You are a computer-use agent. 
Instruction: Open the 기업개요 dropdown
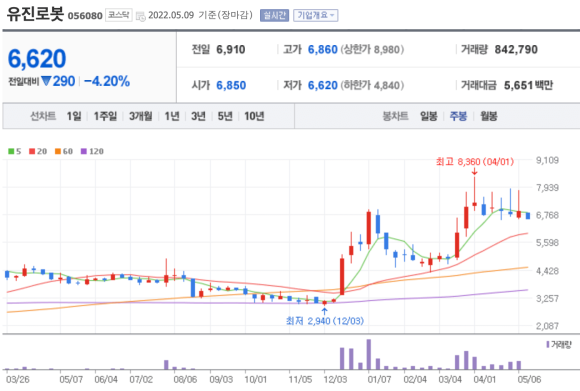click(316, 15)
